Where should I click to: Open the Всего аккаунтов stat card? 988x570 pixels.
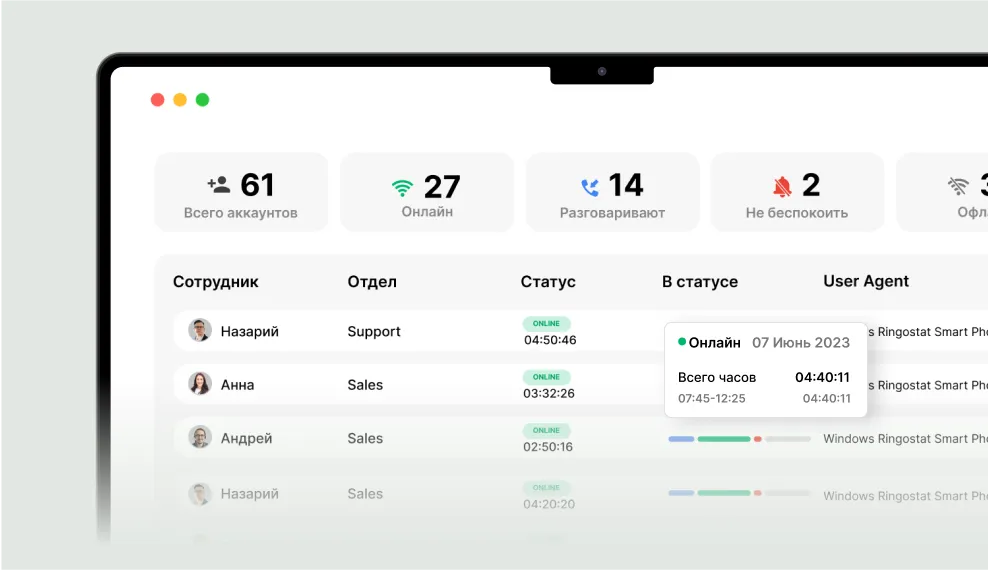241,192
